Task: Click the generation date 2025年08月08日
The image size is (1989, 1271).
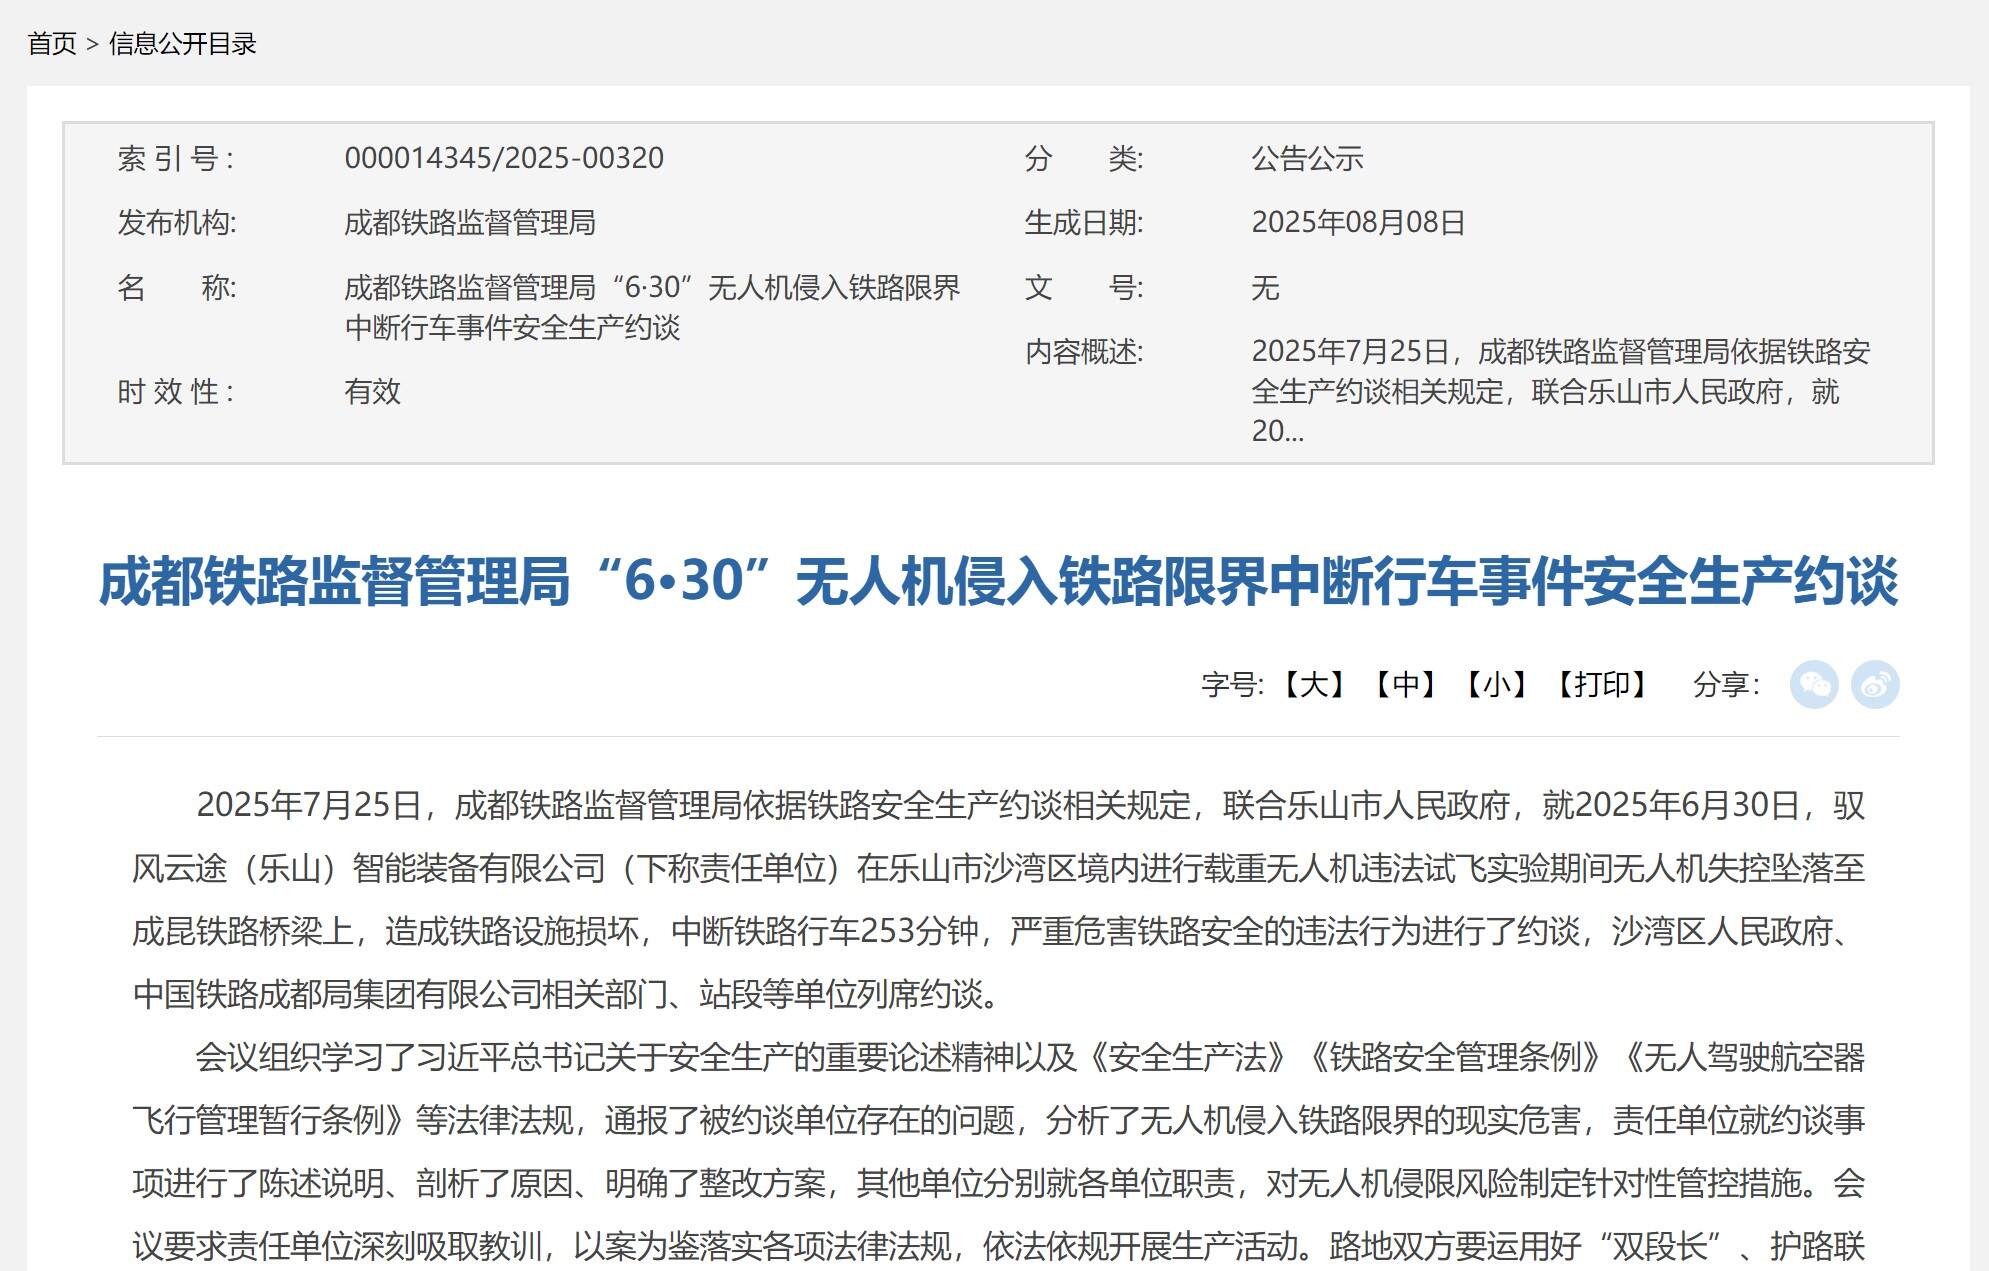Action: pos(1357,222)
